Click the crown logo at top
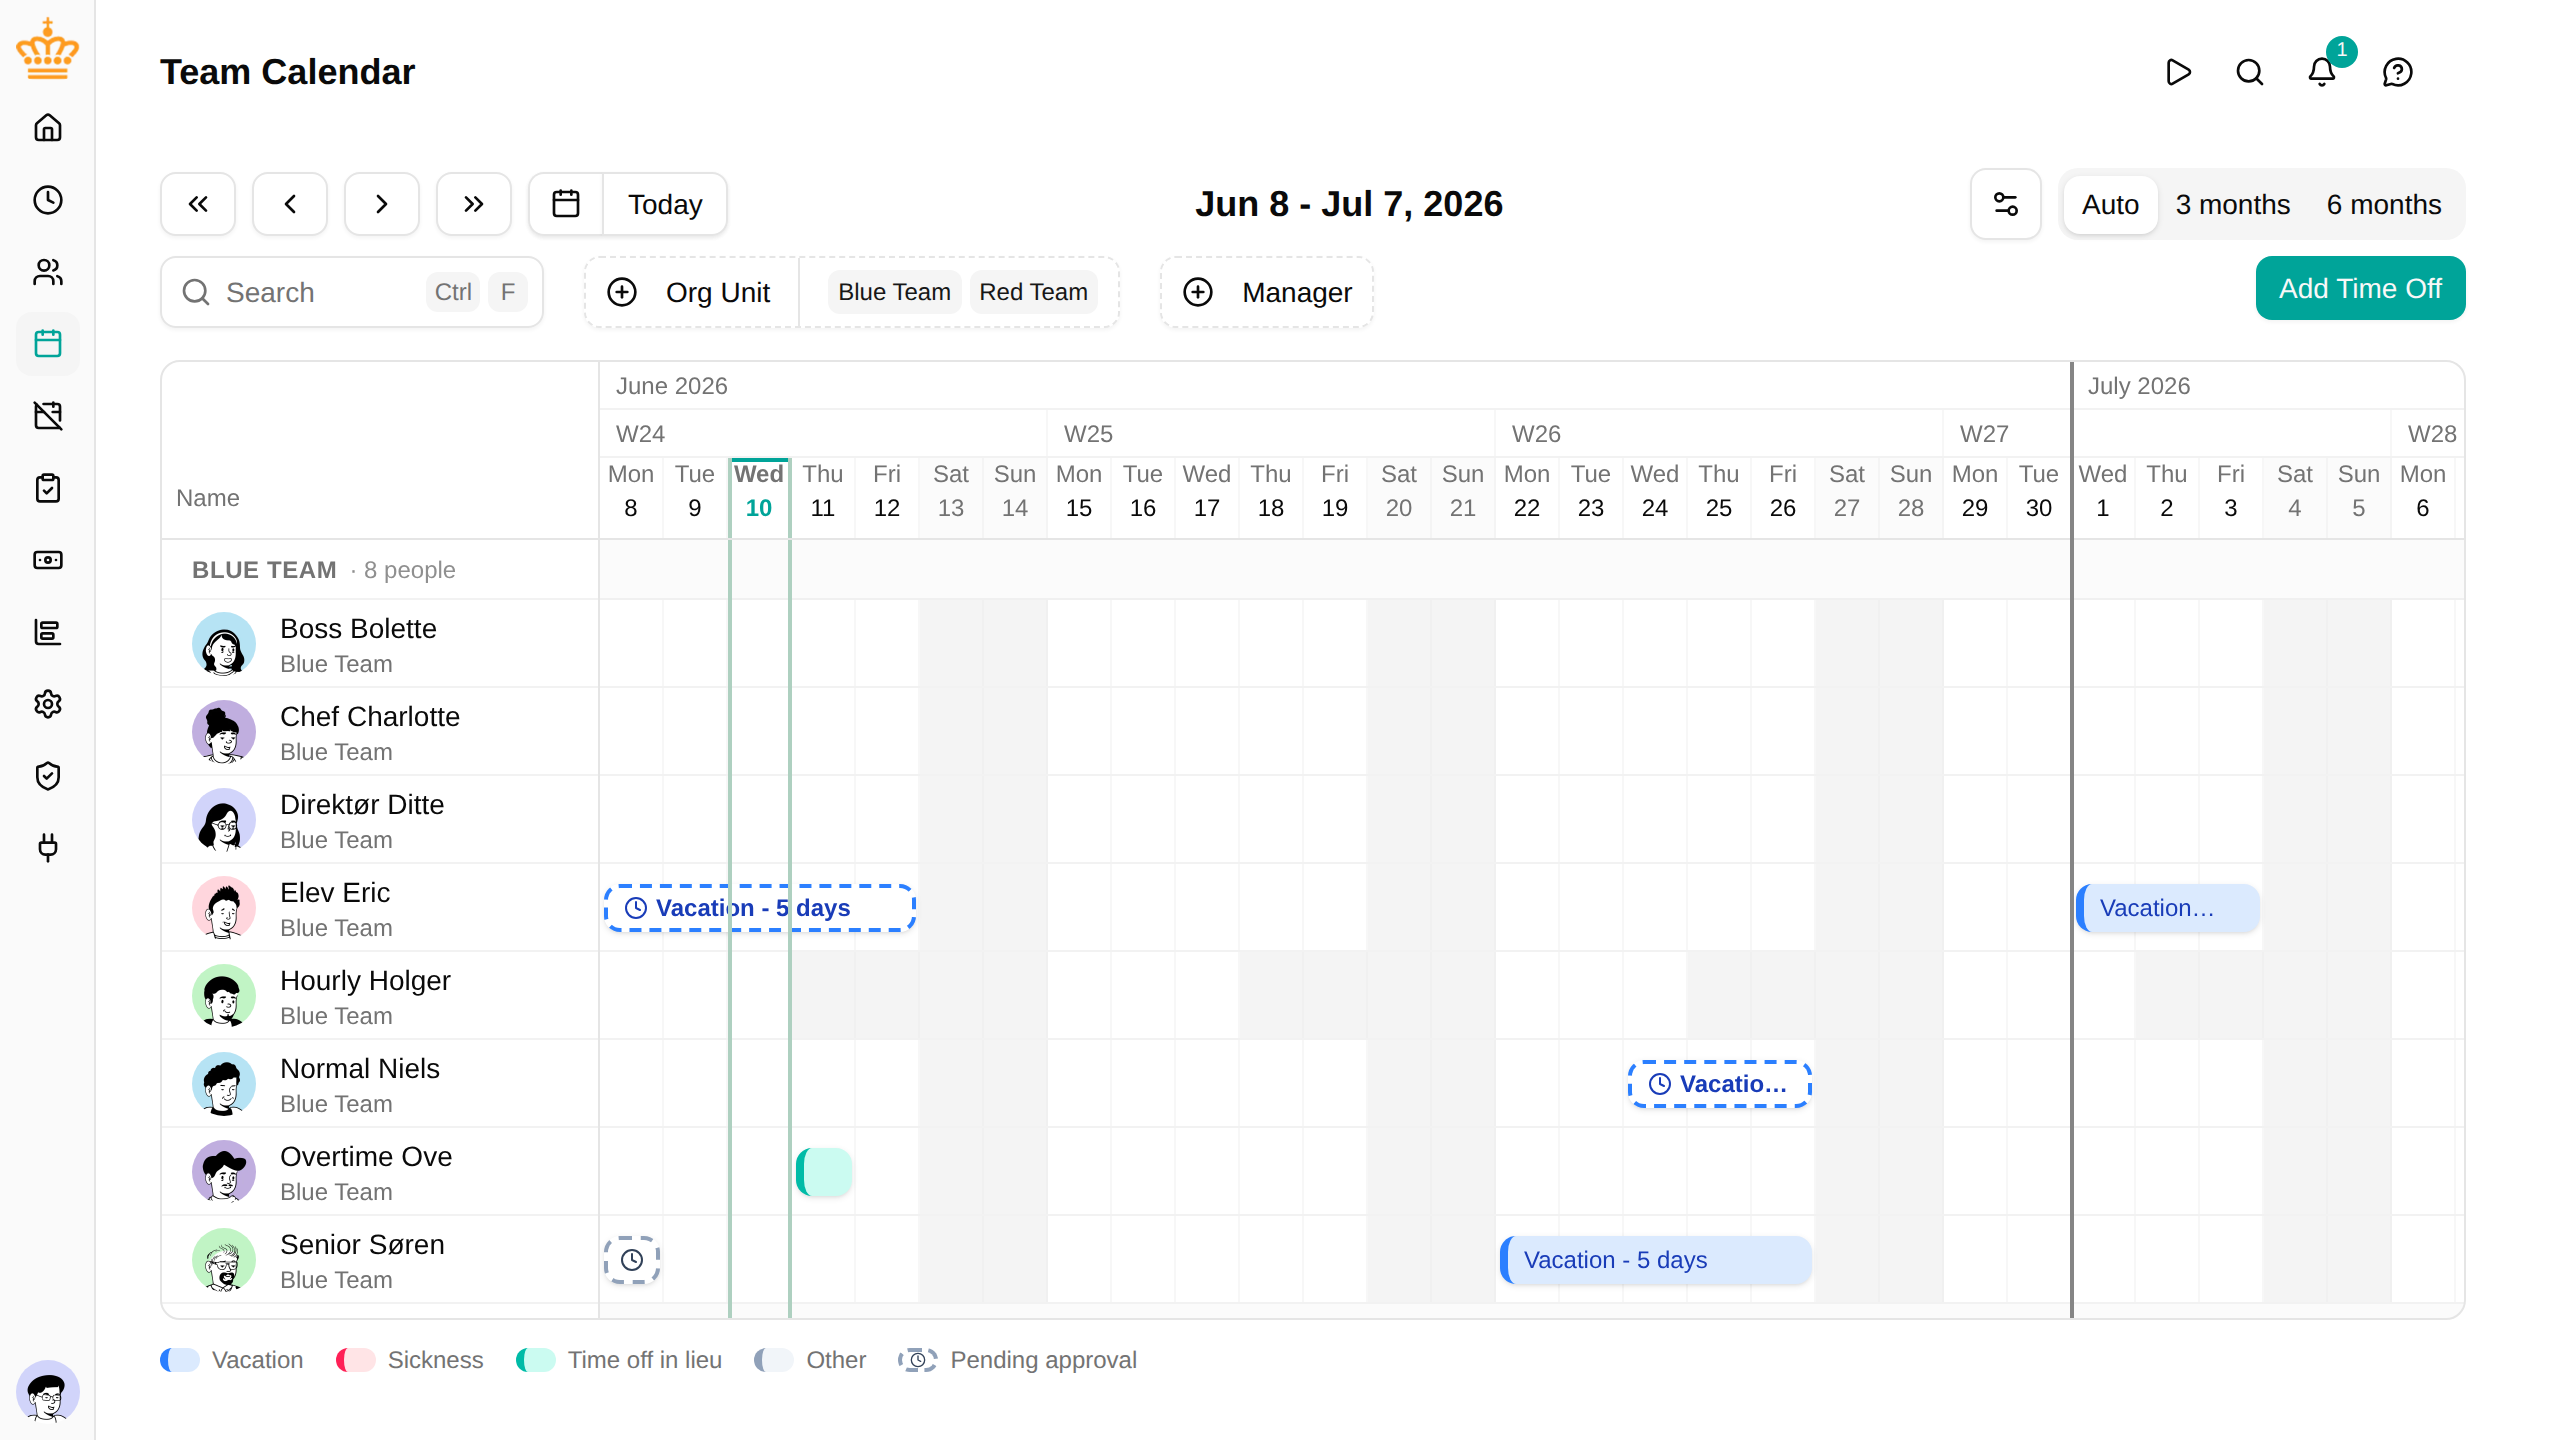The image size is (2560, 1440). 48,48
